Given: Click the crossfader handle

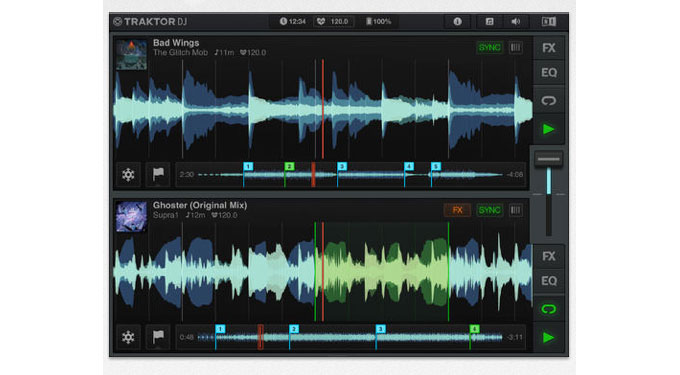Looking at the screenshot, I should tap(549, 159).
